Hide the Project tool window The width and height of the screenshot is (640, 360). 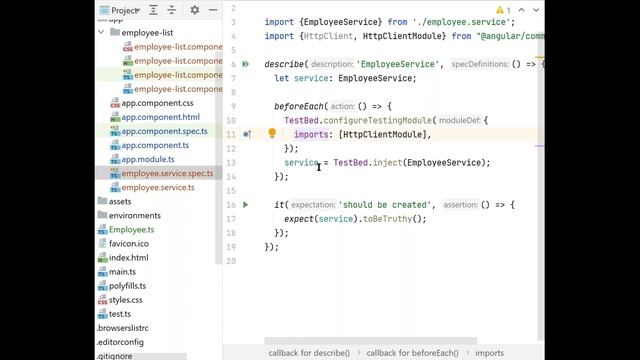(x=213, y=10)
